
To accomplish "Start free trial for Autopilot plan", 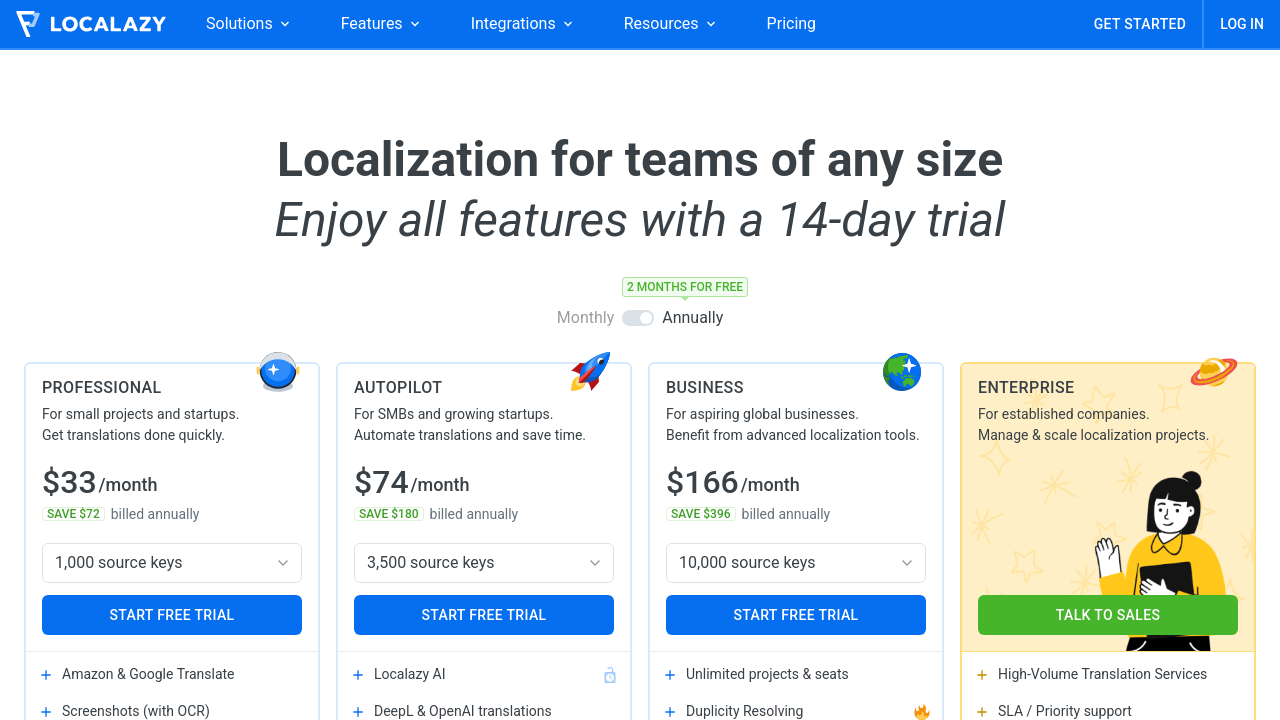I will pyautogui.click(x=484, y=615).
